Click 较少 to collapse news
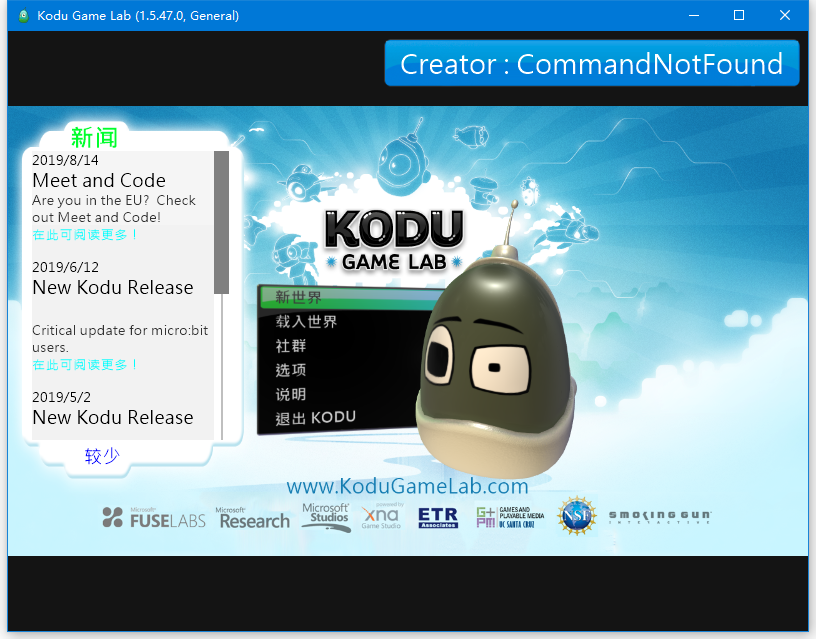This screenshot has width=816, height=639. click(x=102, y=456)
